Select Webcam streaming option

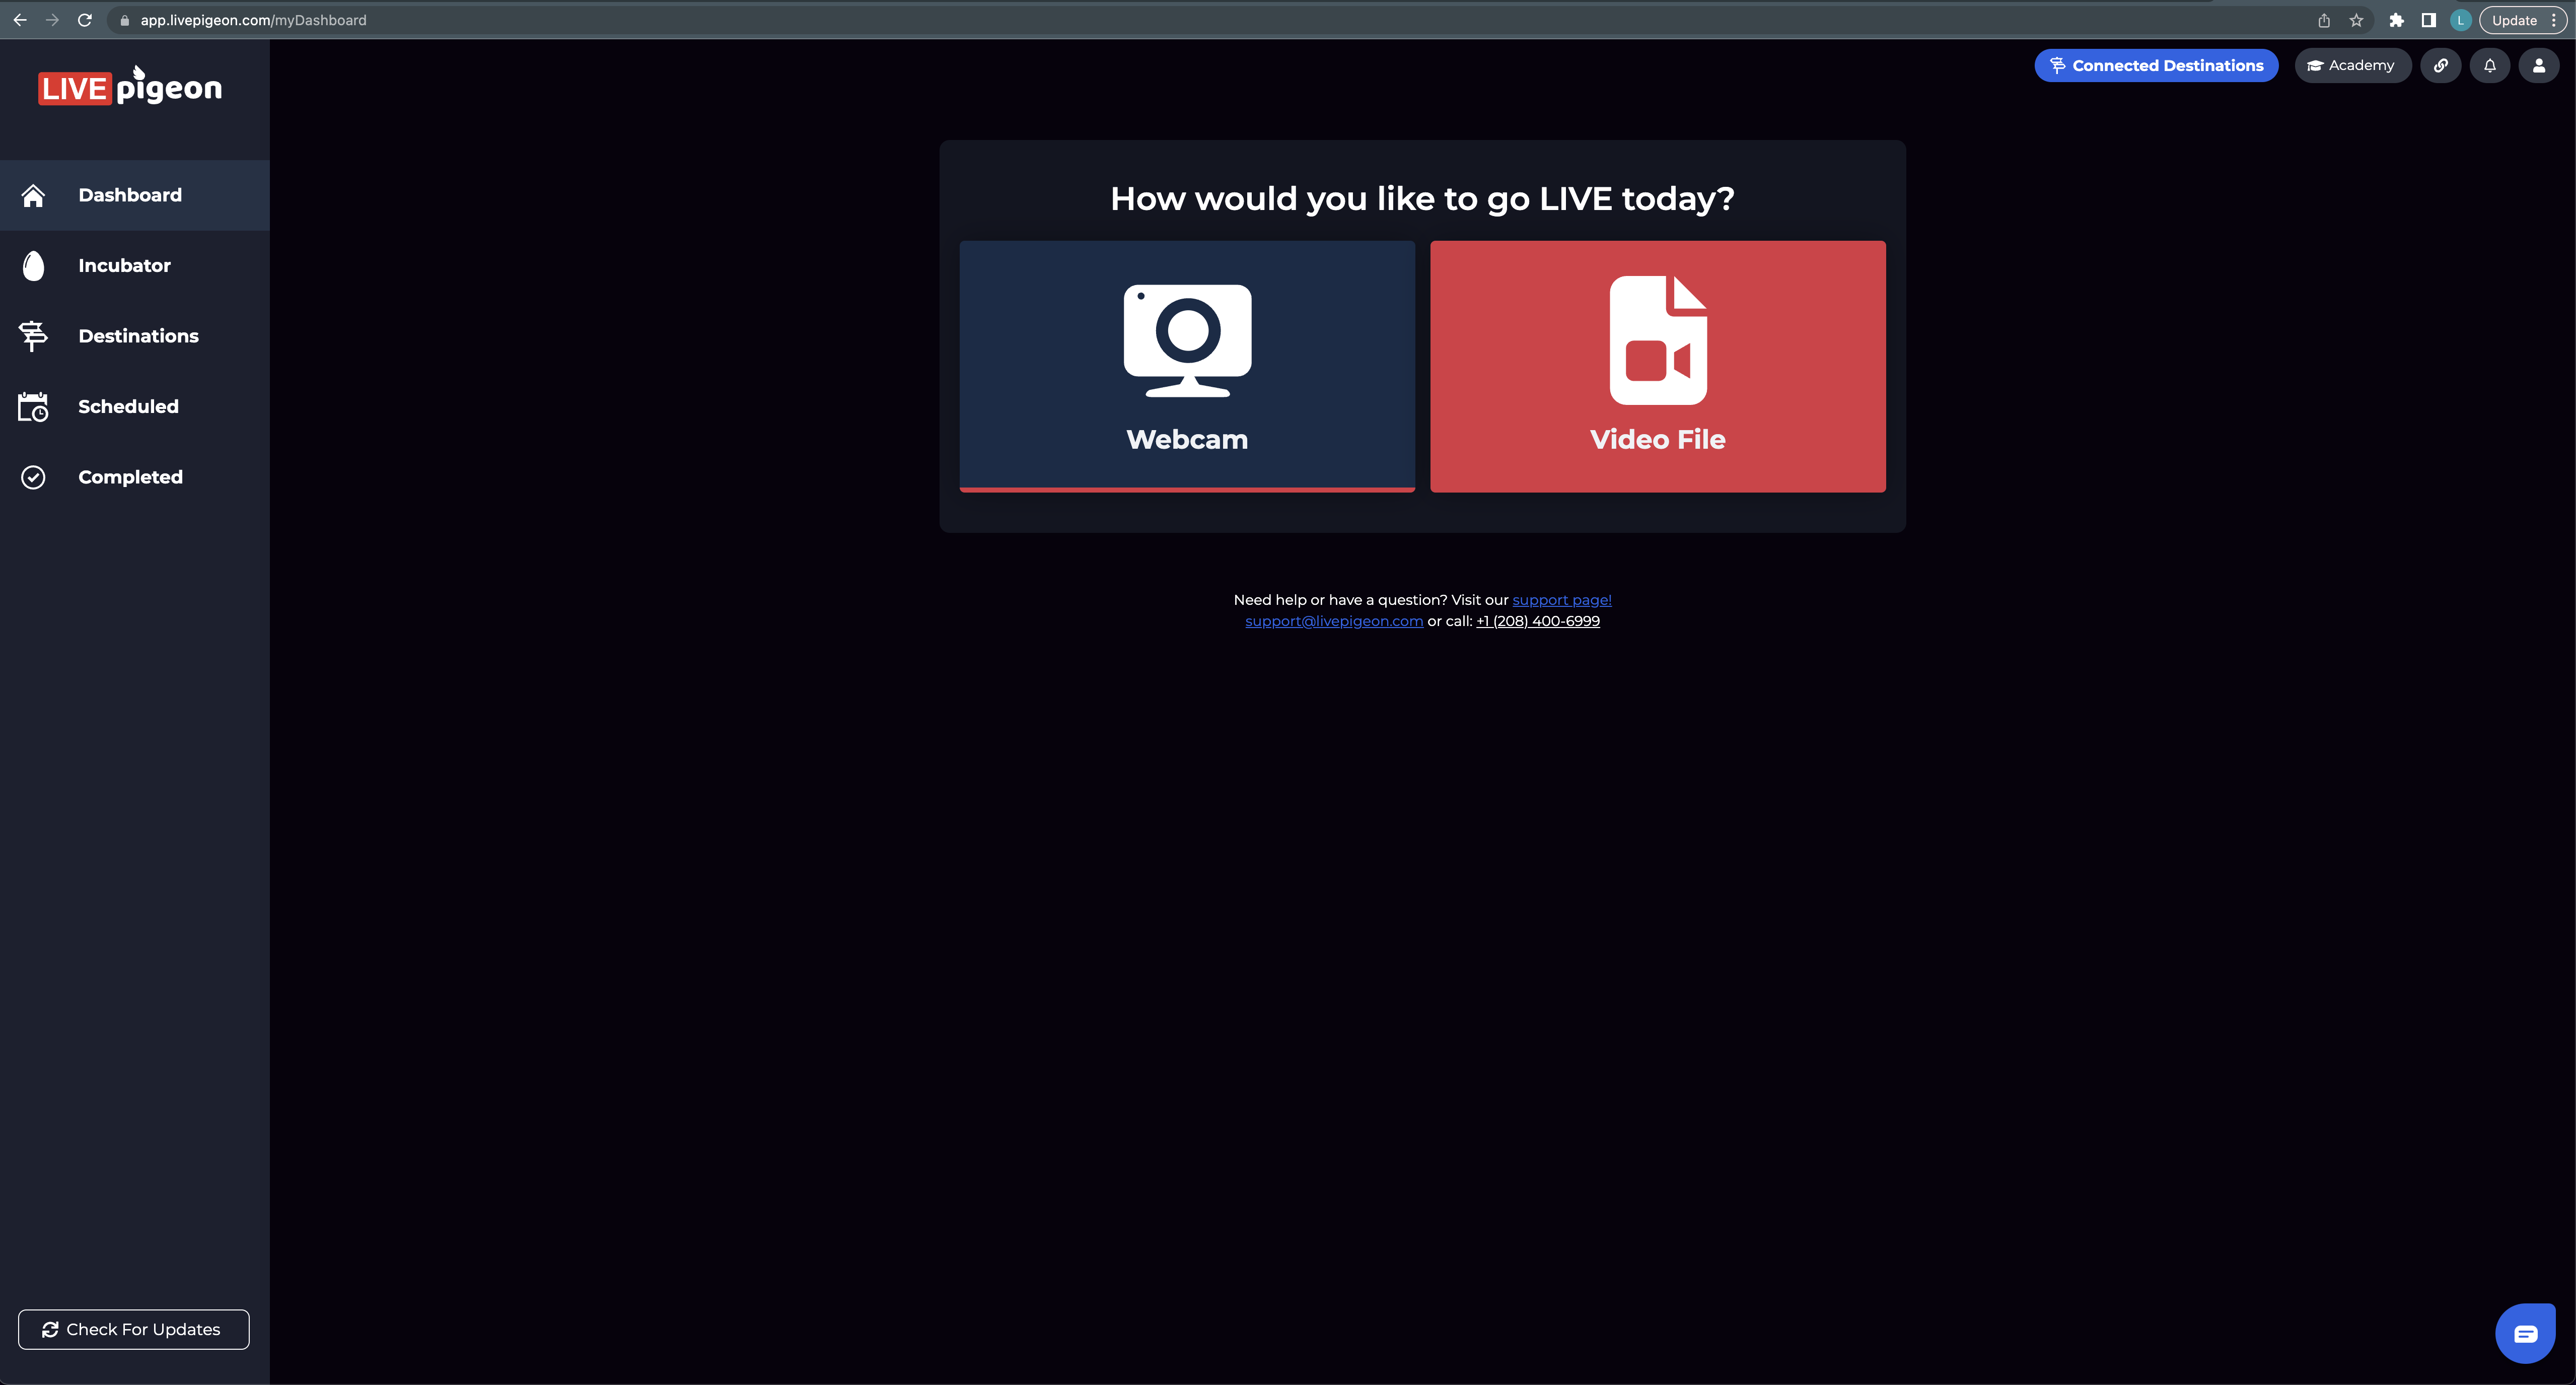[1187, 366]
